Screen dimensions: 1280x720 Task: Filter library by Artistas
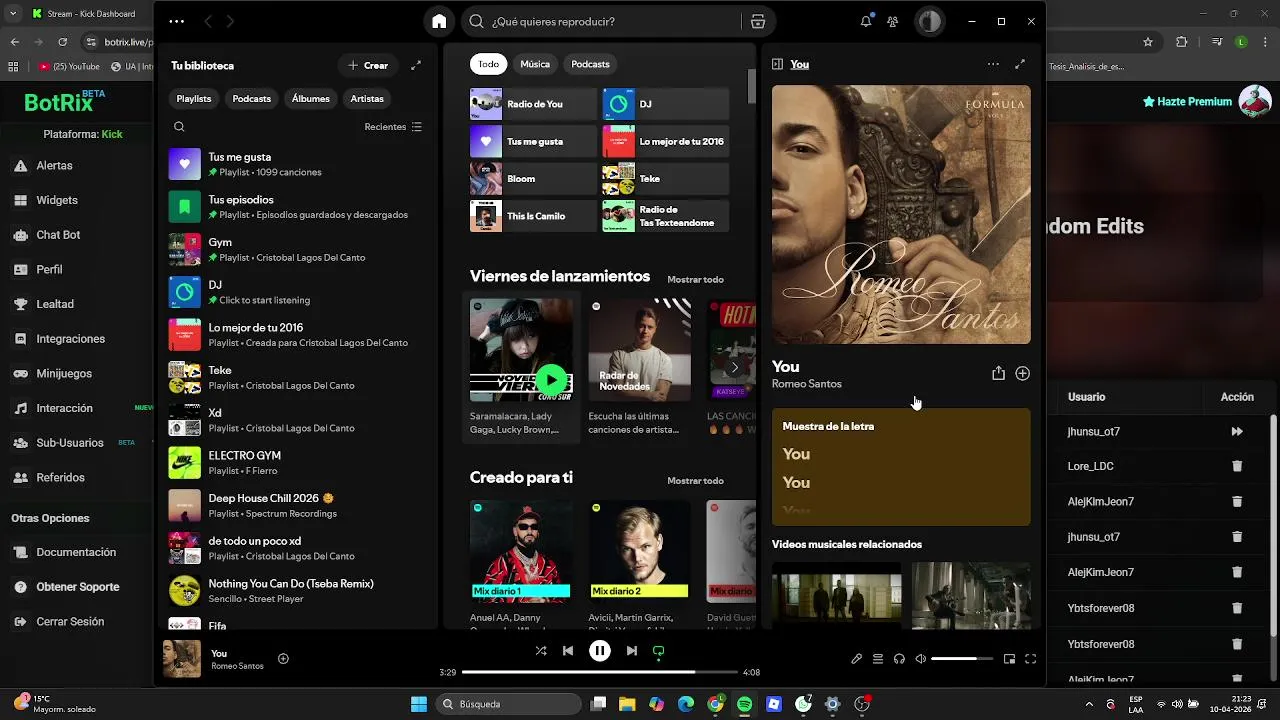pyautogui.click(x=367, y=99)
